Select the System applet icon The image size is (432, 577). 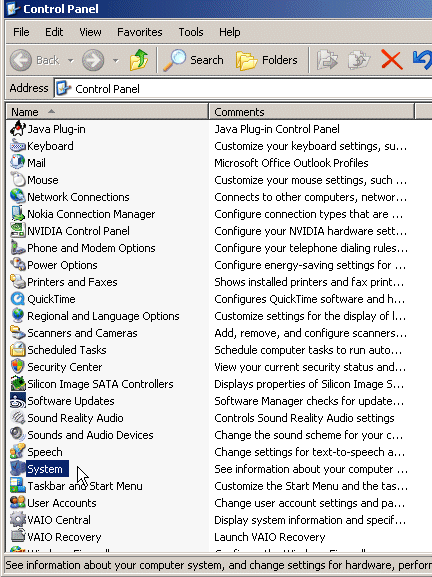click(x=18, y=469)
